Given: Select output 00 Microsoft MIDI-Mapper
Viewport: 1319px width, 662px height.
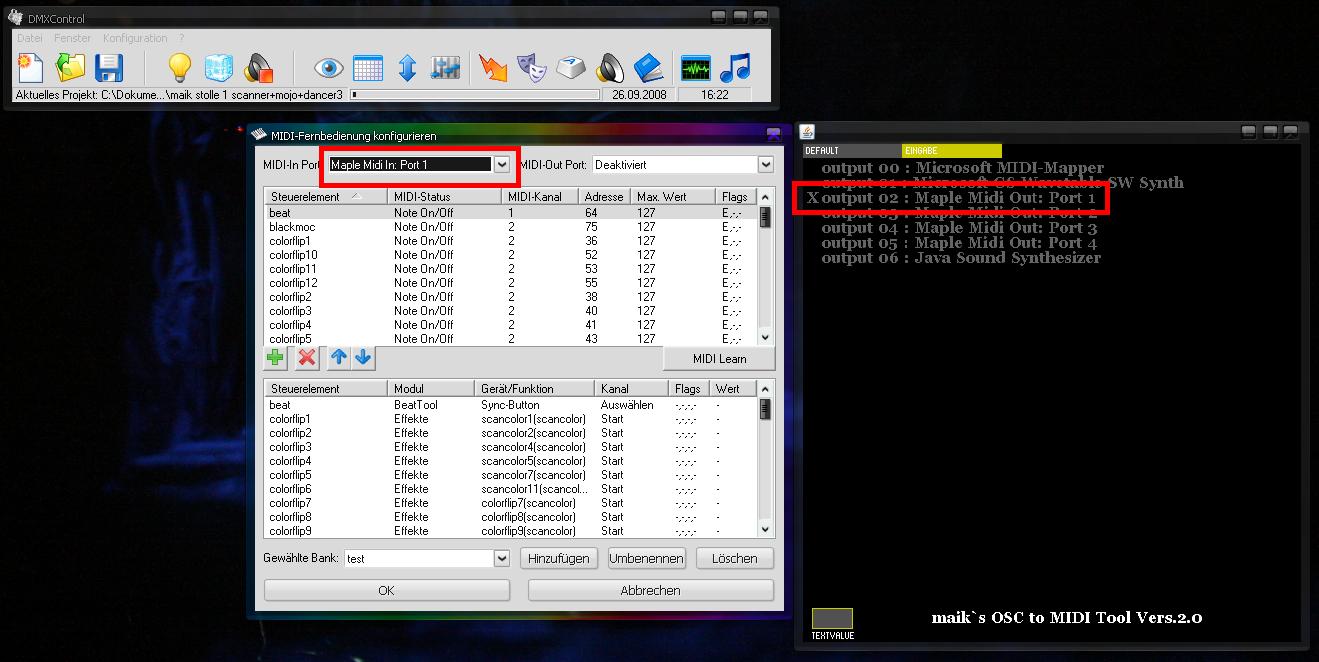Looking at the screenshot, I should (962, 168).
